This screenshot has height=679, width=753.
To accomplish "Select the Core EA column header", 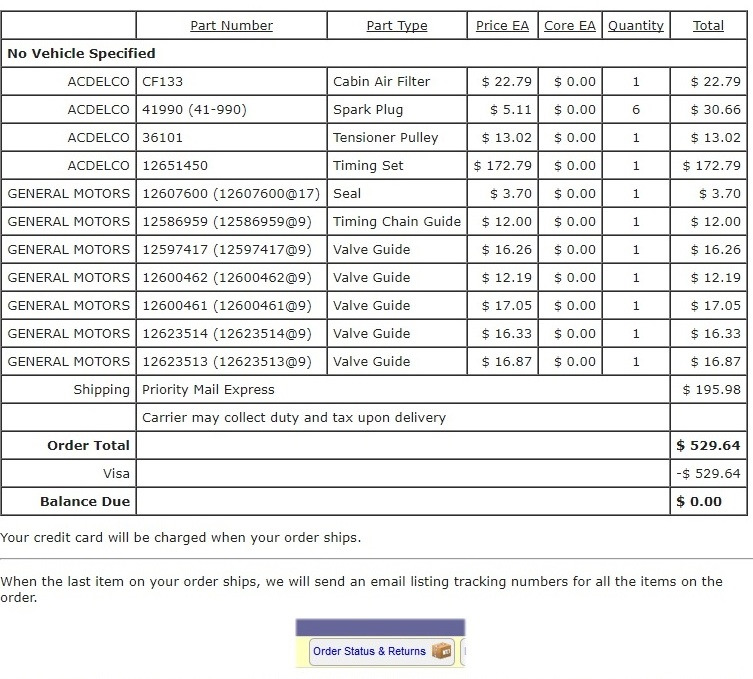I will pos(570,25).
